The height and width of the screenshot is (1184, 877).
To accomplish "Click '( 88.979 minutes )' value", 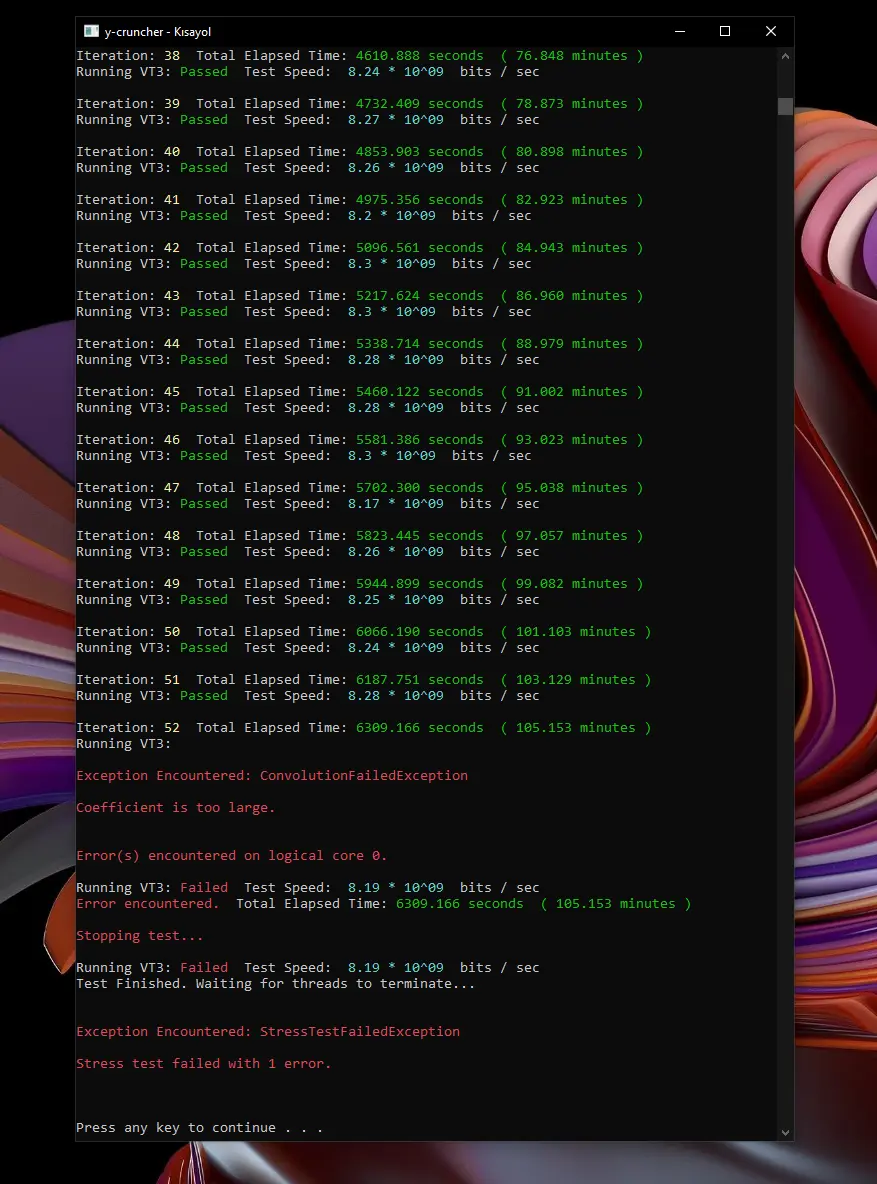I will [x=572, y=344].
